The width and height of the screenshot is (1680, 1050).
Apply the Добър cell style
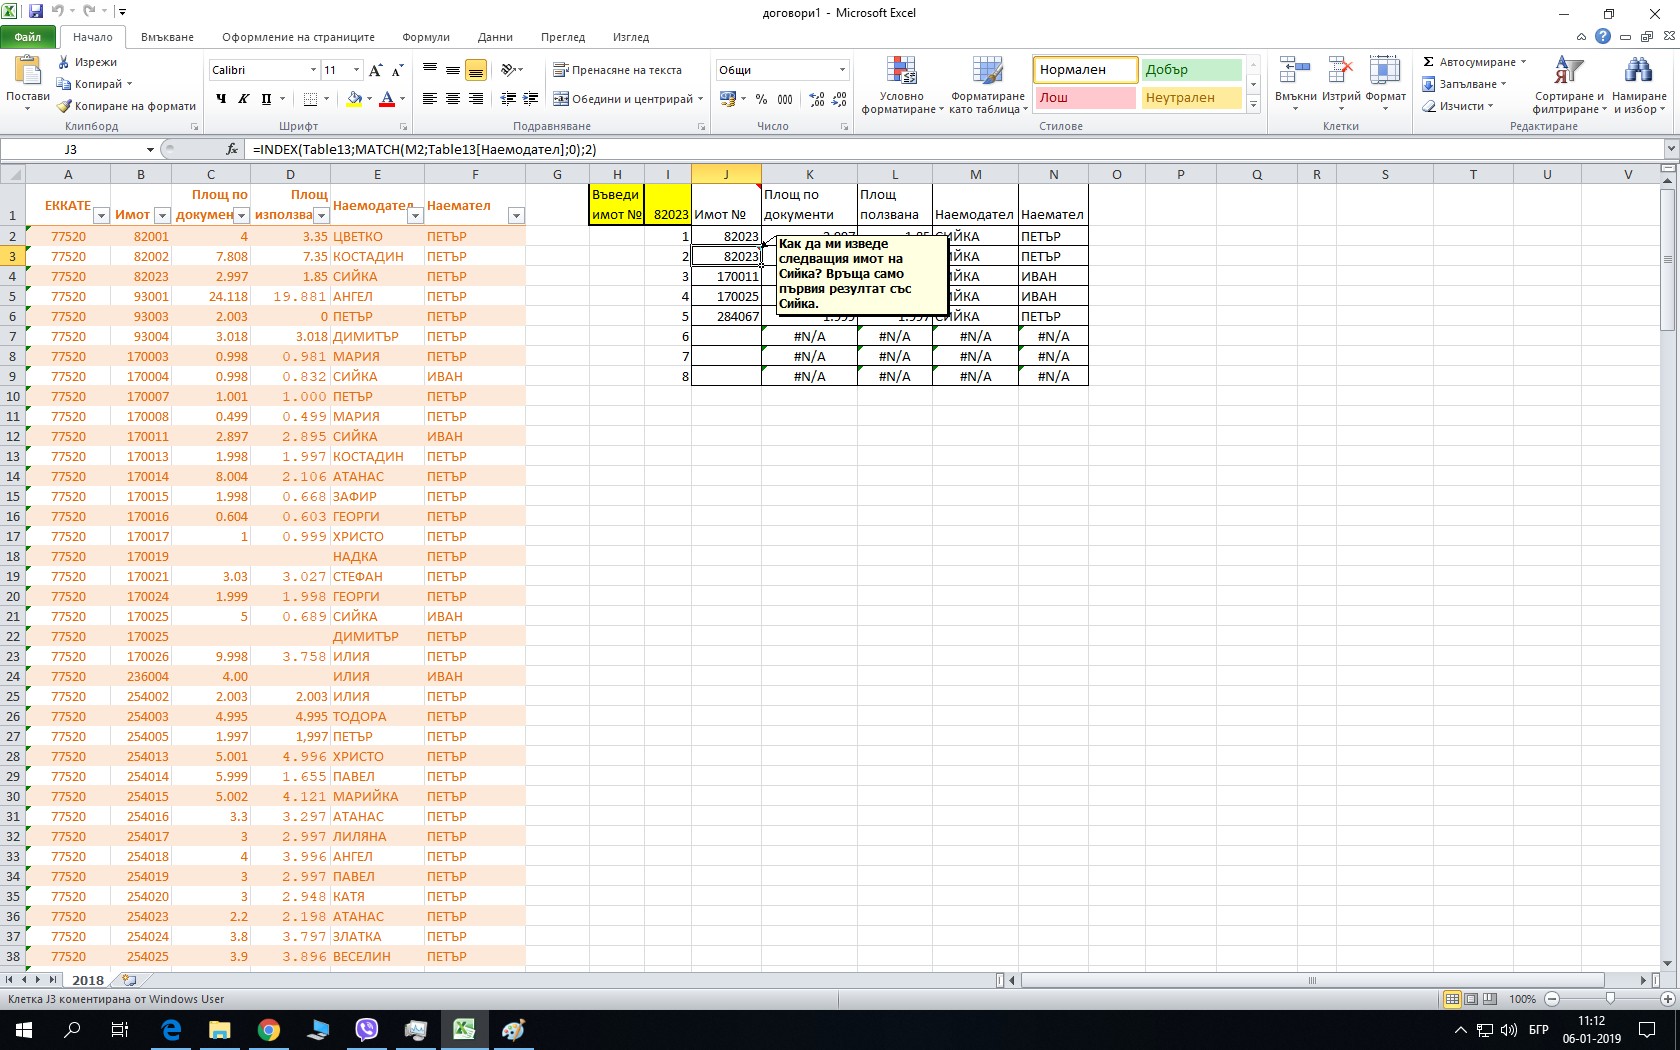tap(1191, 70)
